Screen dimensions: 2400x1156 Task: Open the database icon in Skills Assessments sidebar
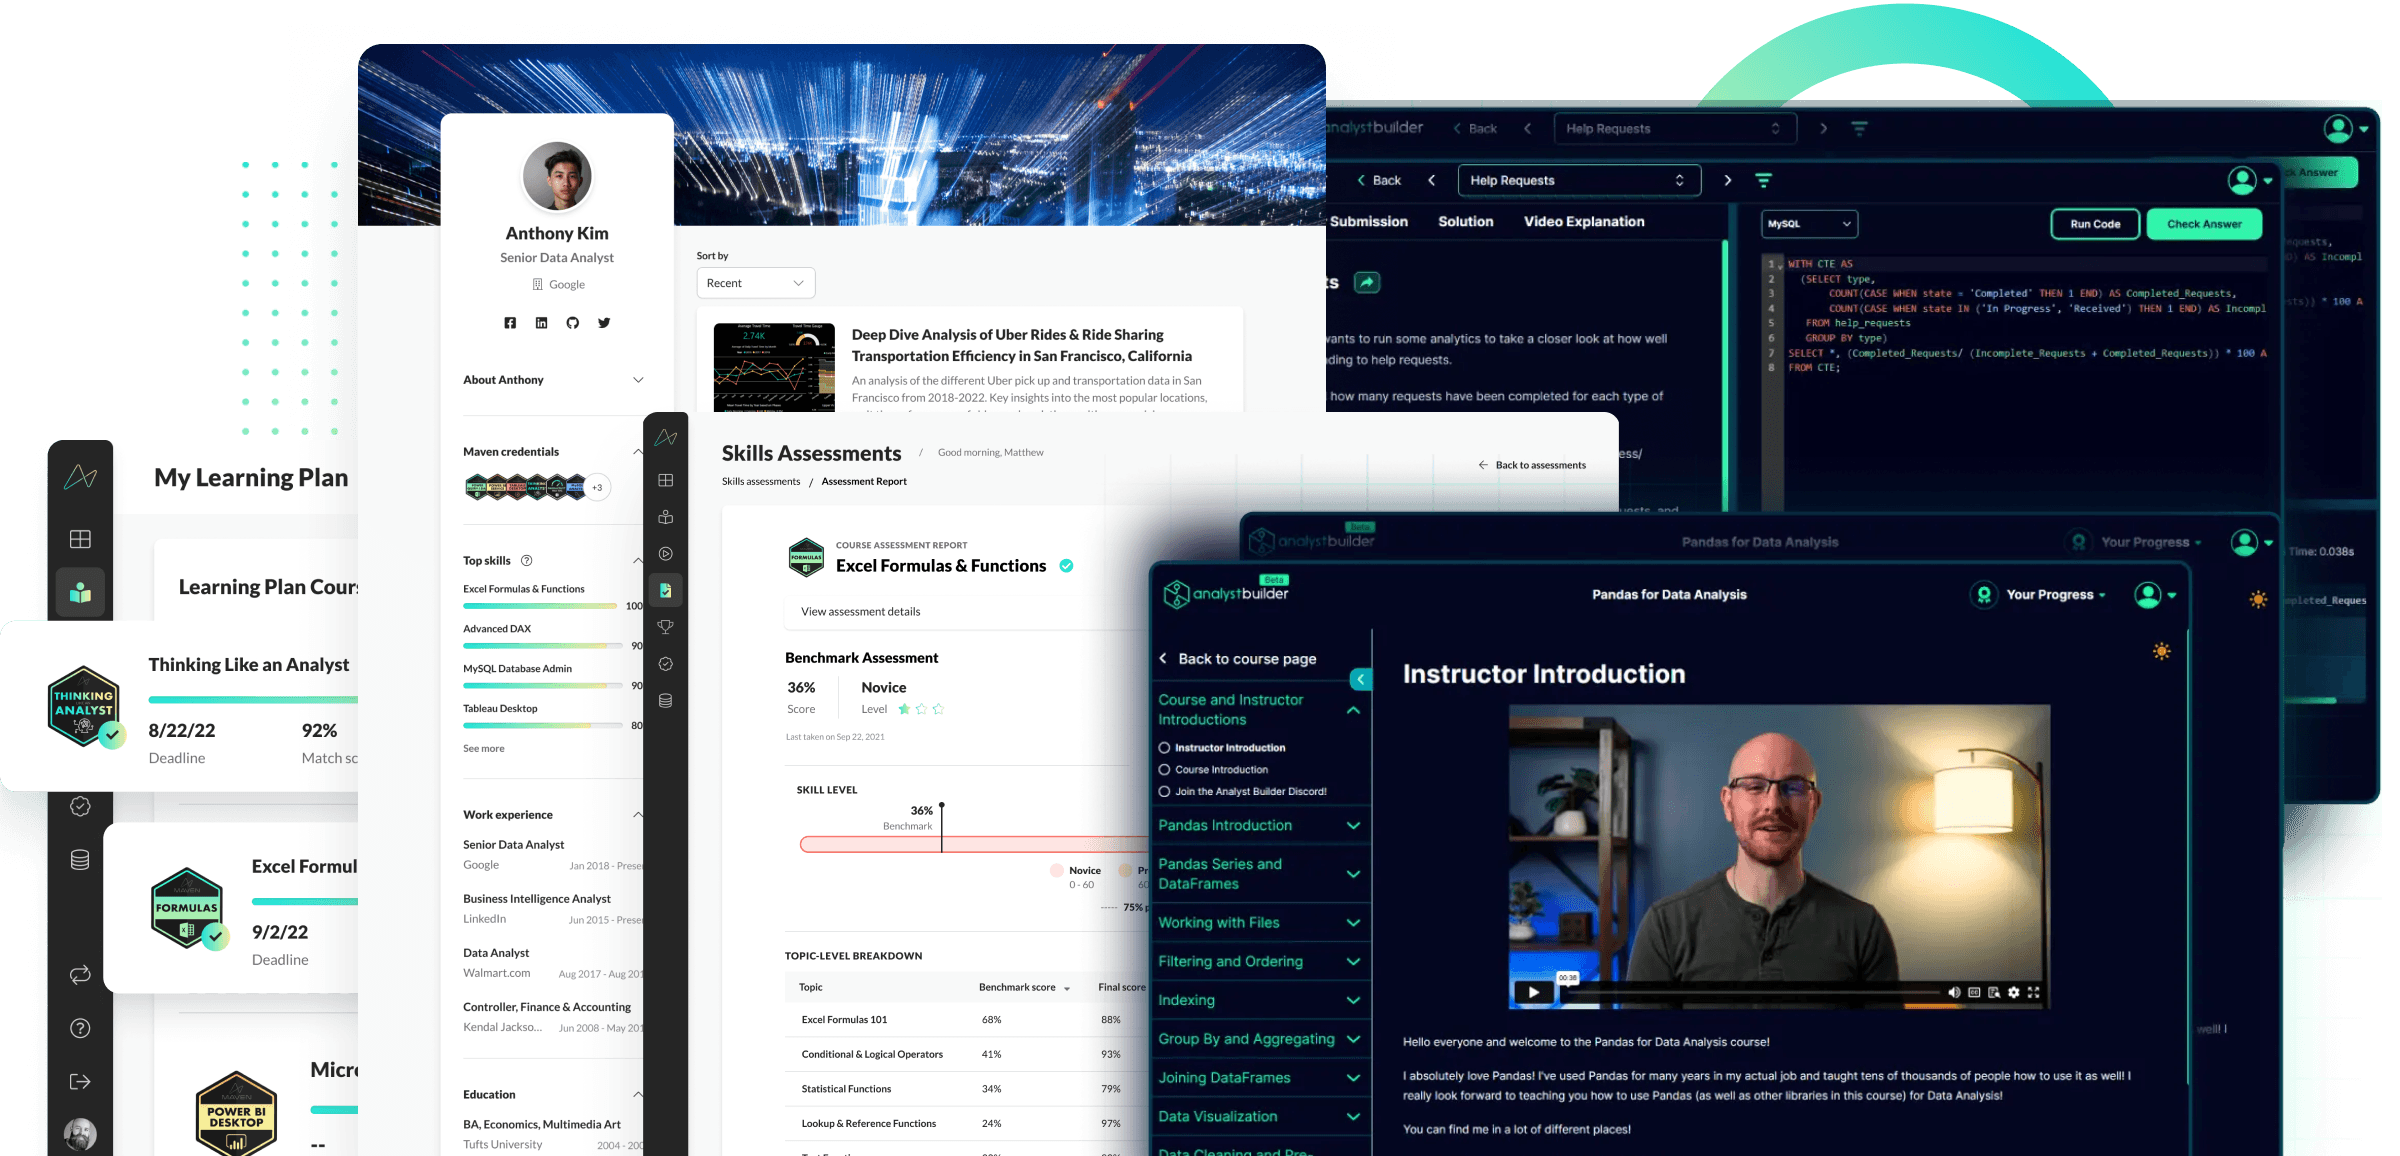[x=665, y=701]
